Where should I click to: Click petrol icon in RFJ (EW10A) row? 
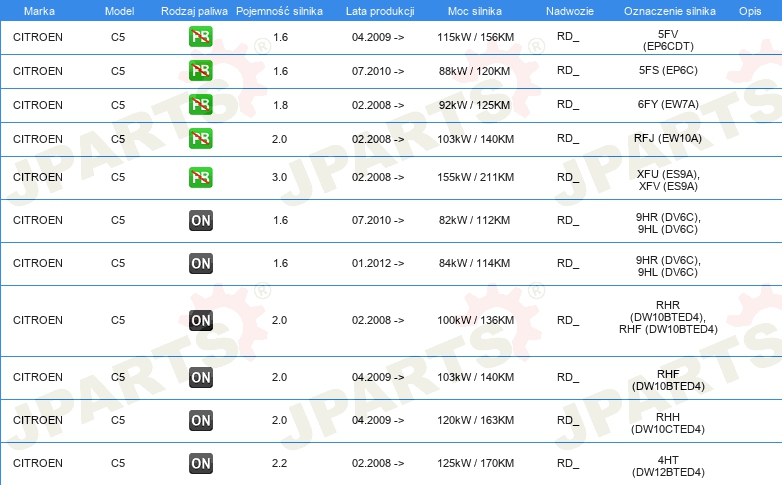pos(200,138)
